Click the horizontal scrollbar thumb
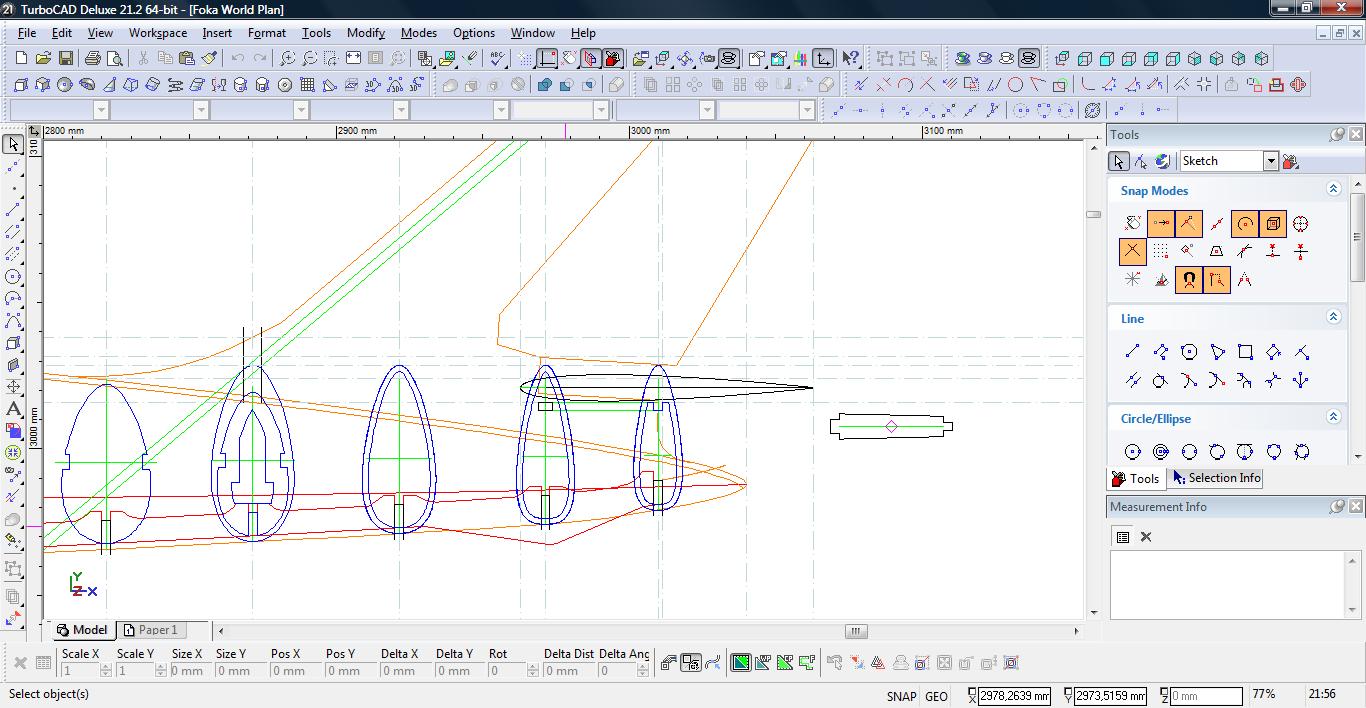 (855, 631)
